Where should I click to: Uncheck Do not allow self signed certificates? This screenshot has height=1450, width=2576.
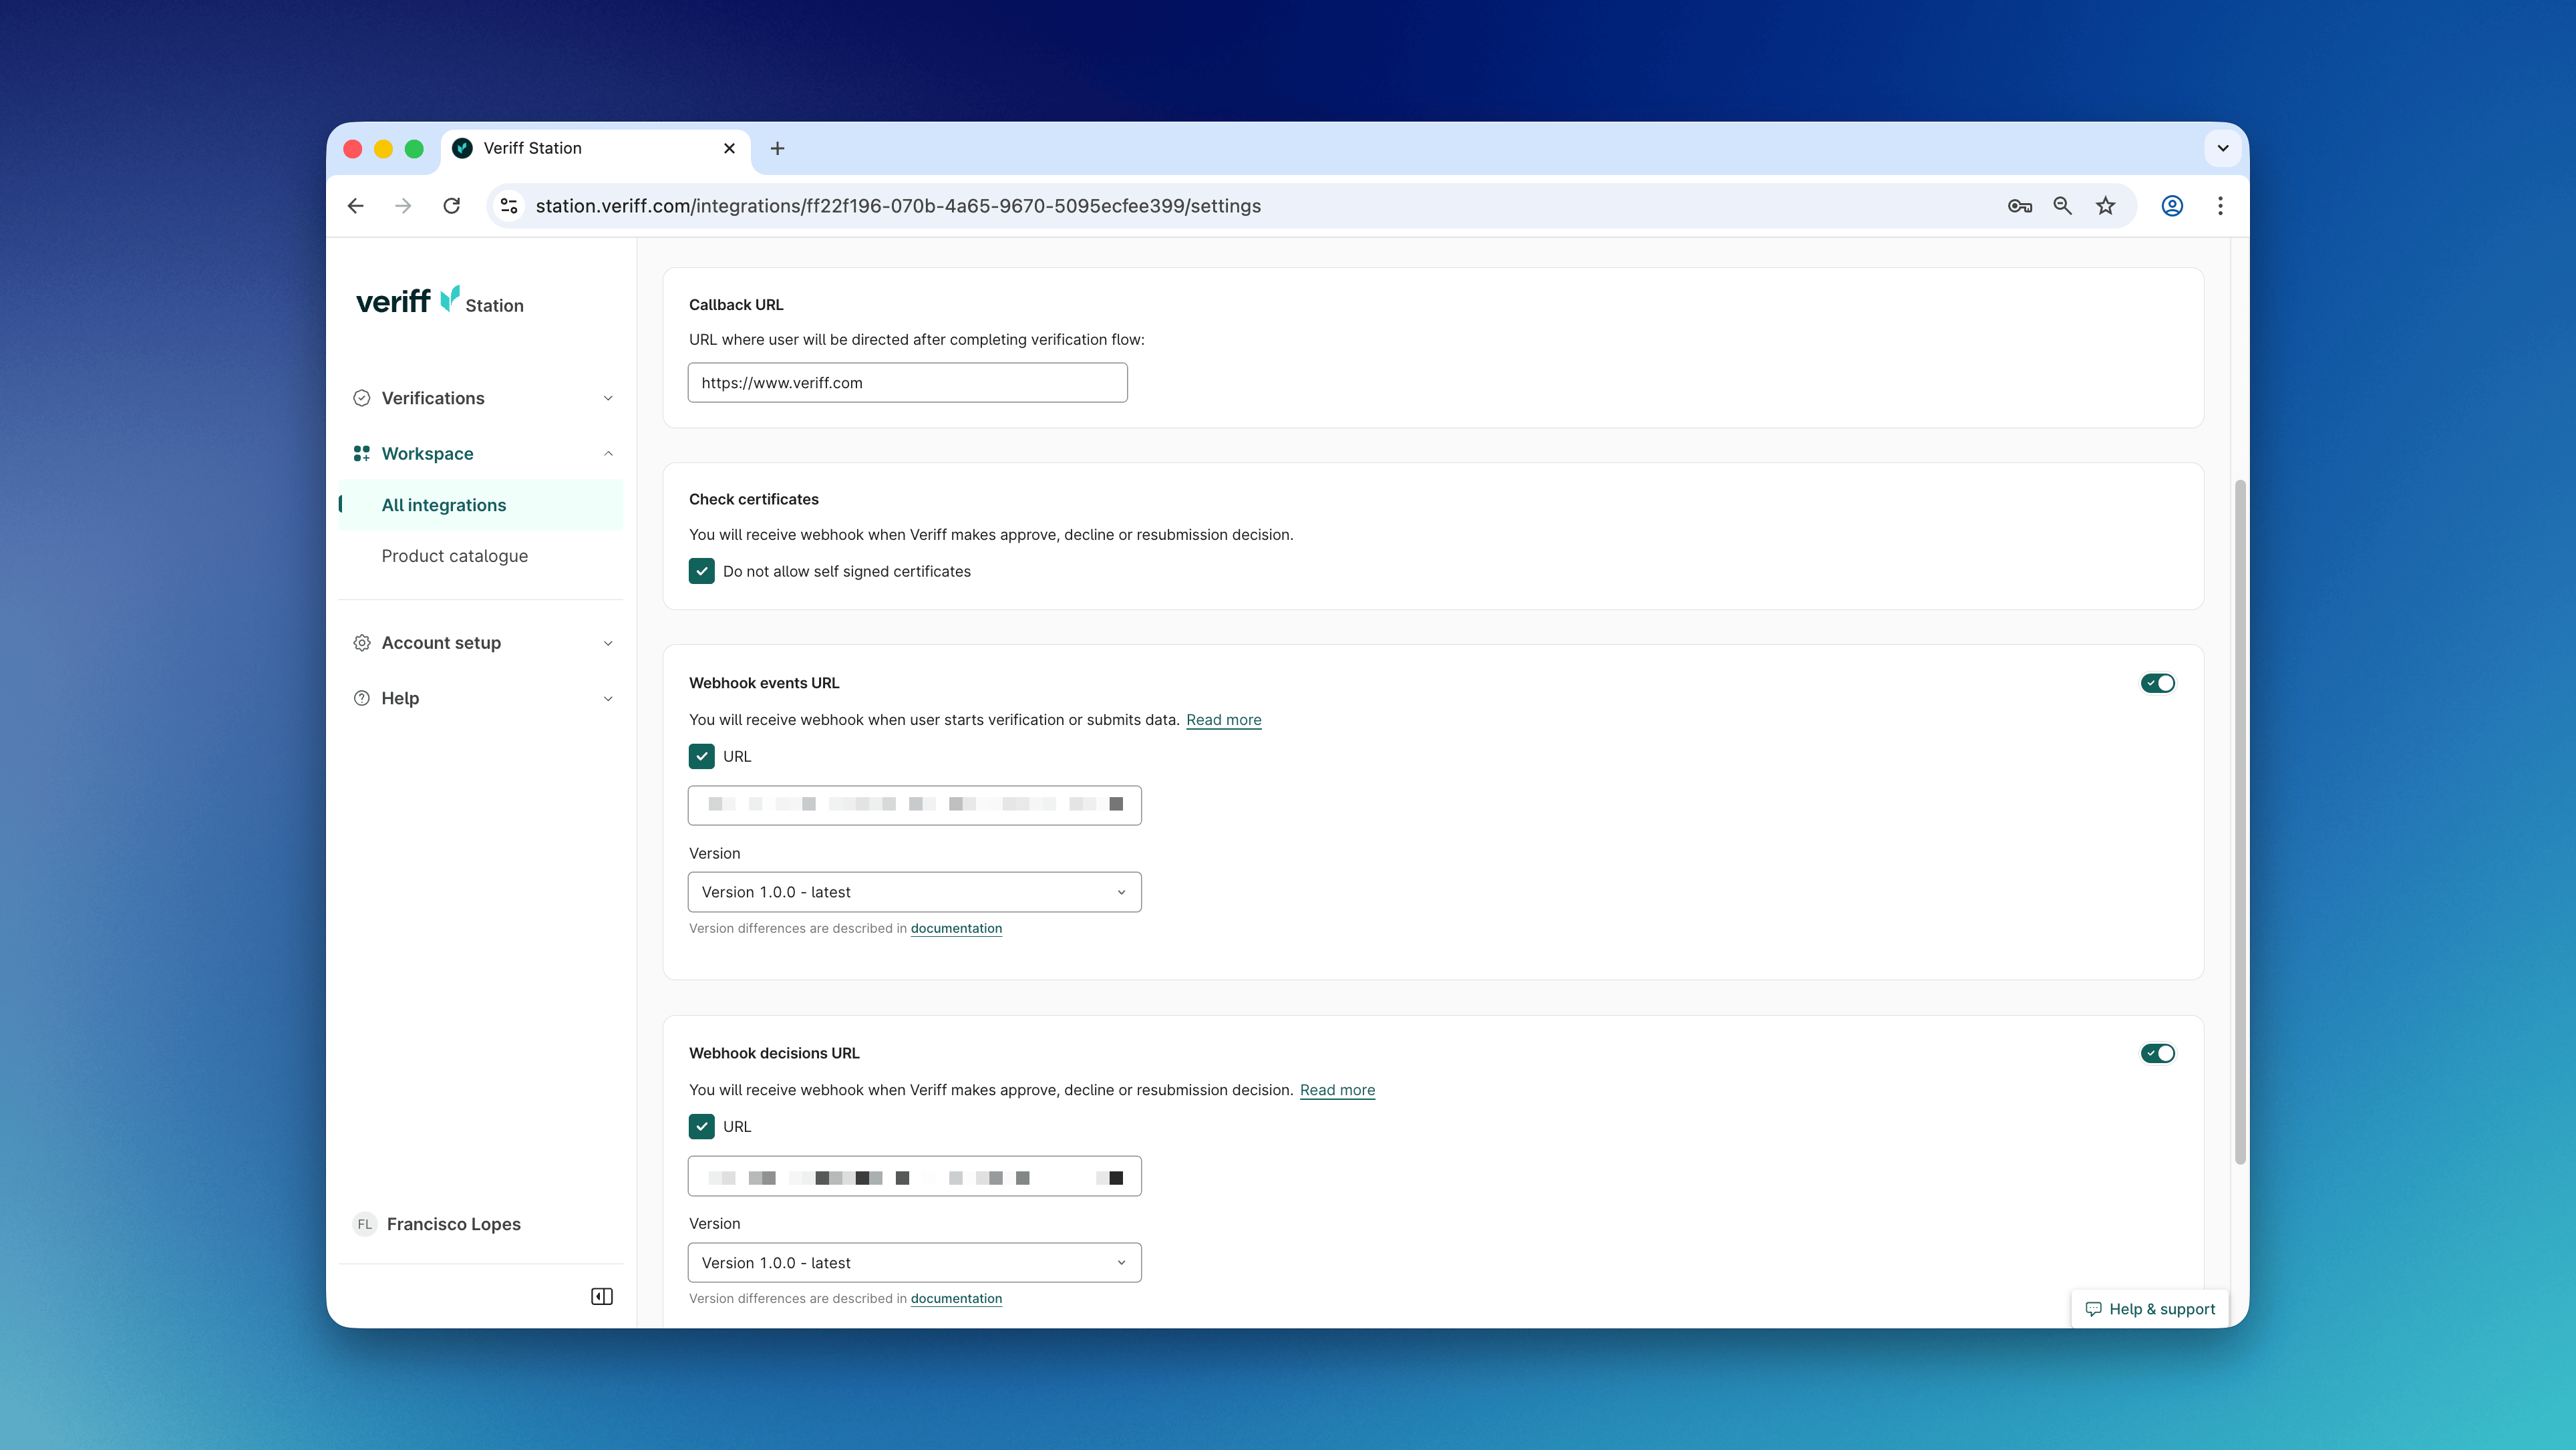tap(702, 572)
